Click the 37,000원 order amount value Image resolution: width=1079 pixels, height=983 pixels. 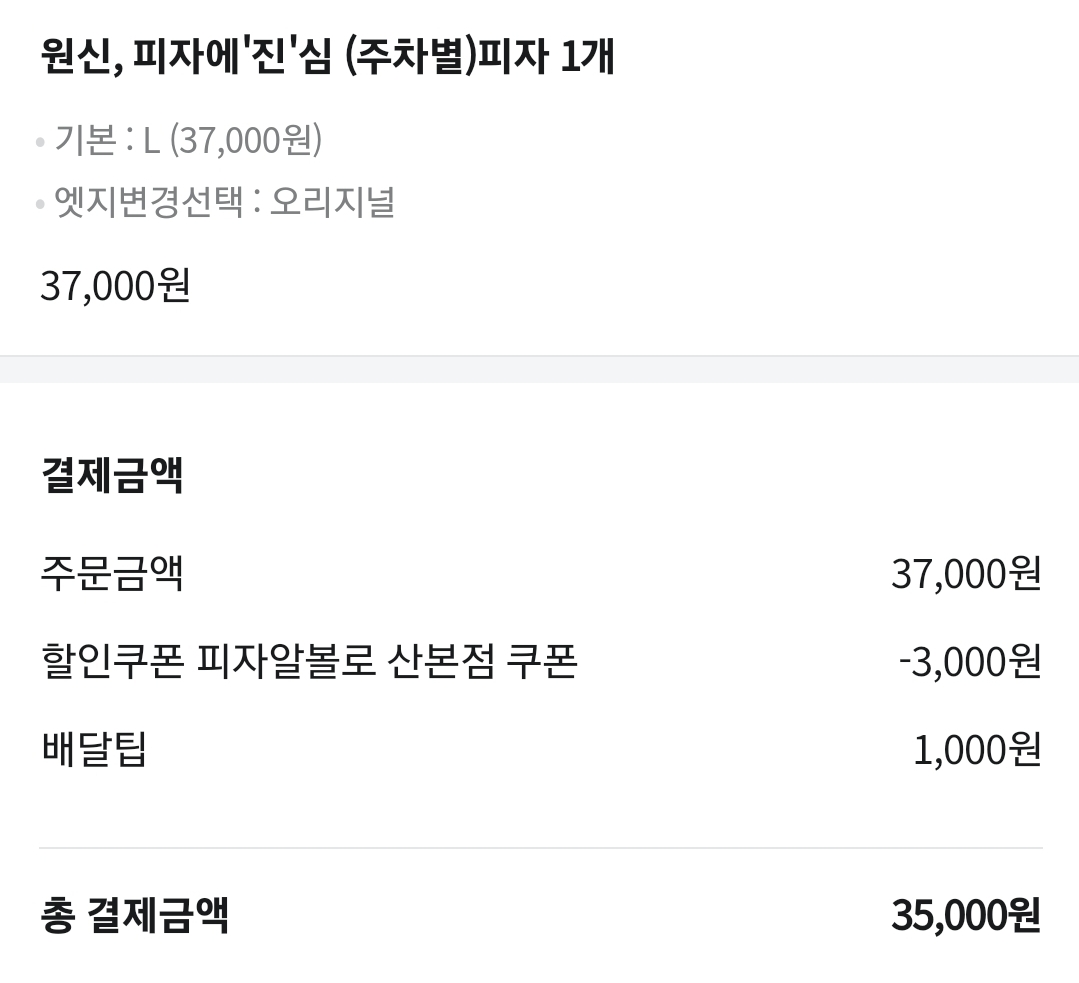pyautogui.click(x=965, y=573)
